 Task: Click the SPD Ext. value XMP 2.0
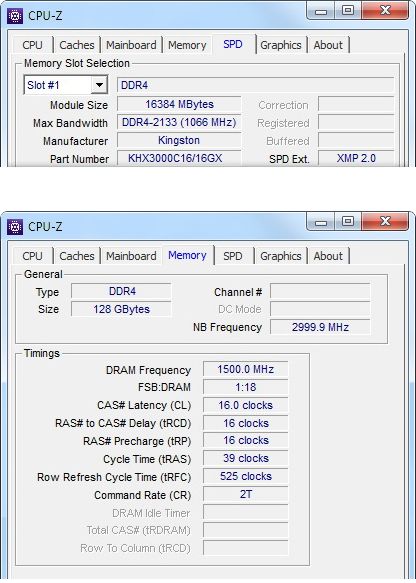point(356,158)
